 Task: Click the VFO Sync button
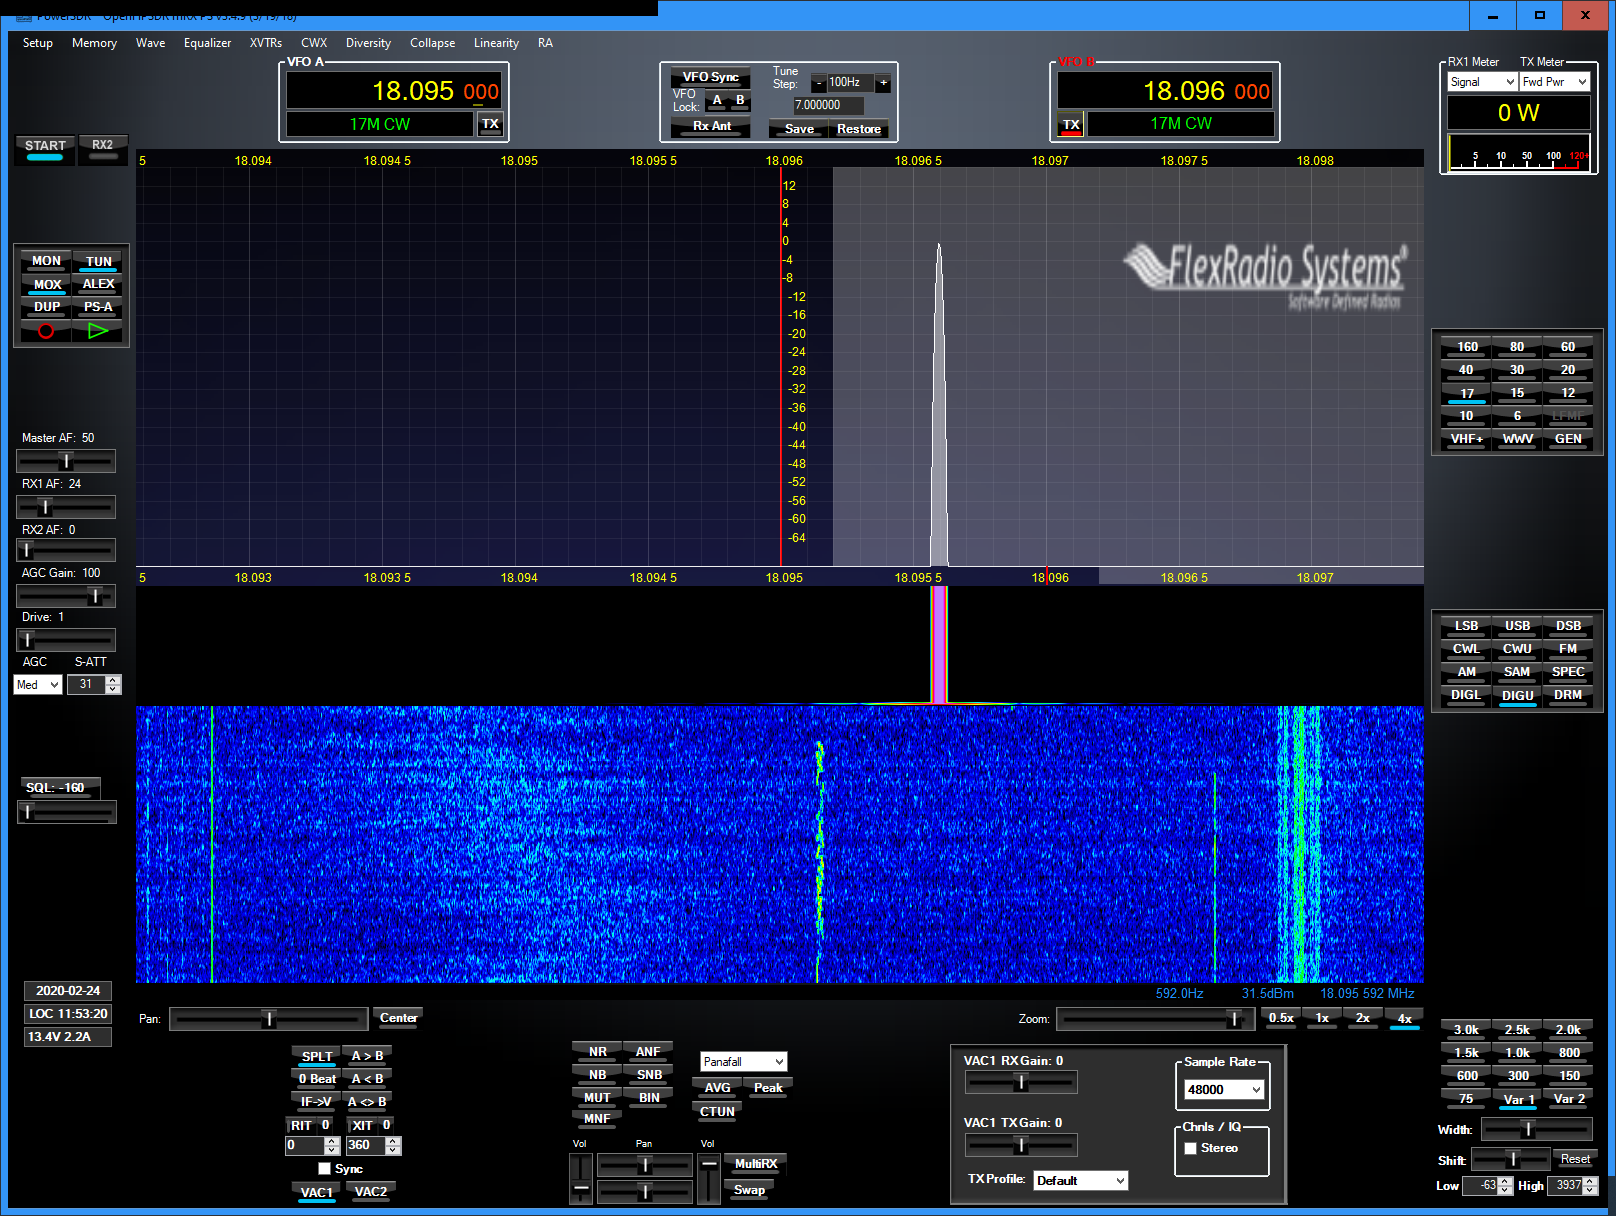pos(710,77)
